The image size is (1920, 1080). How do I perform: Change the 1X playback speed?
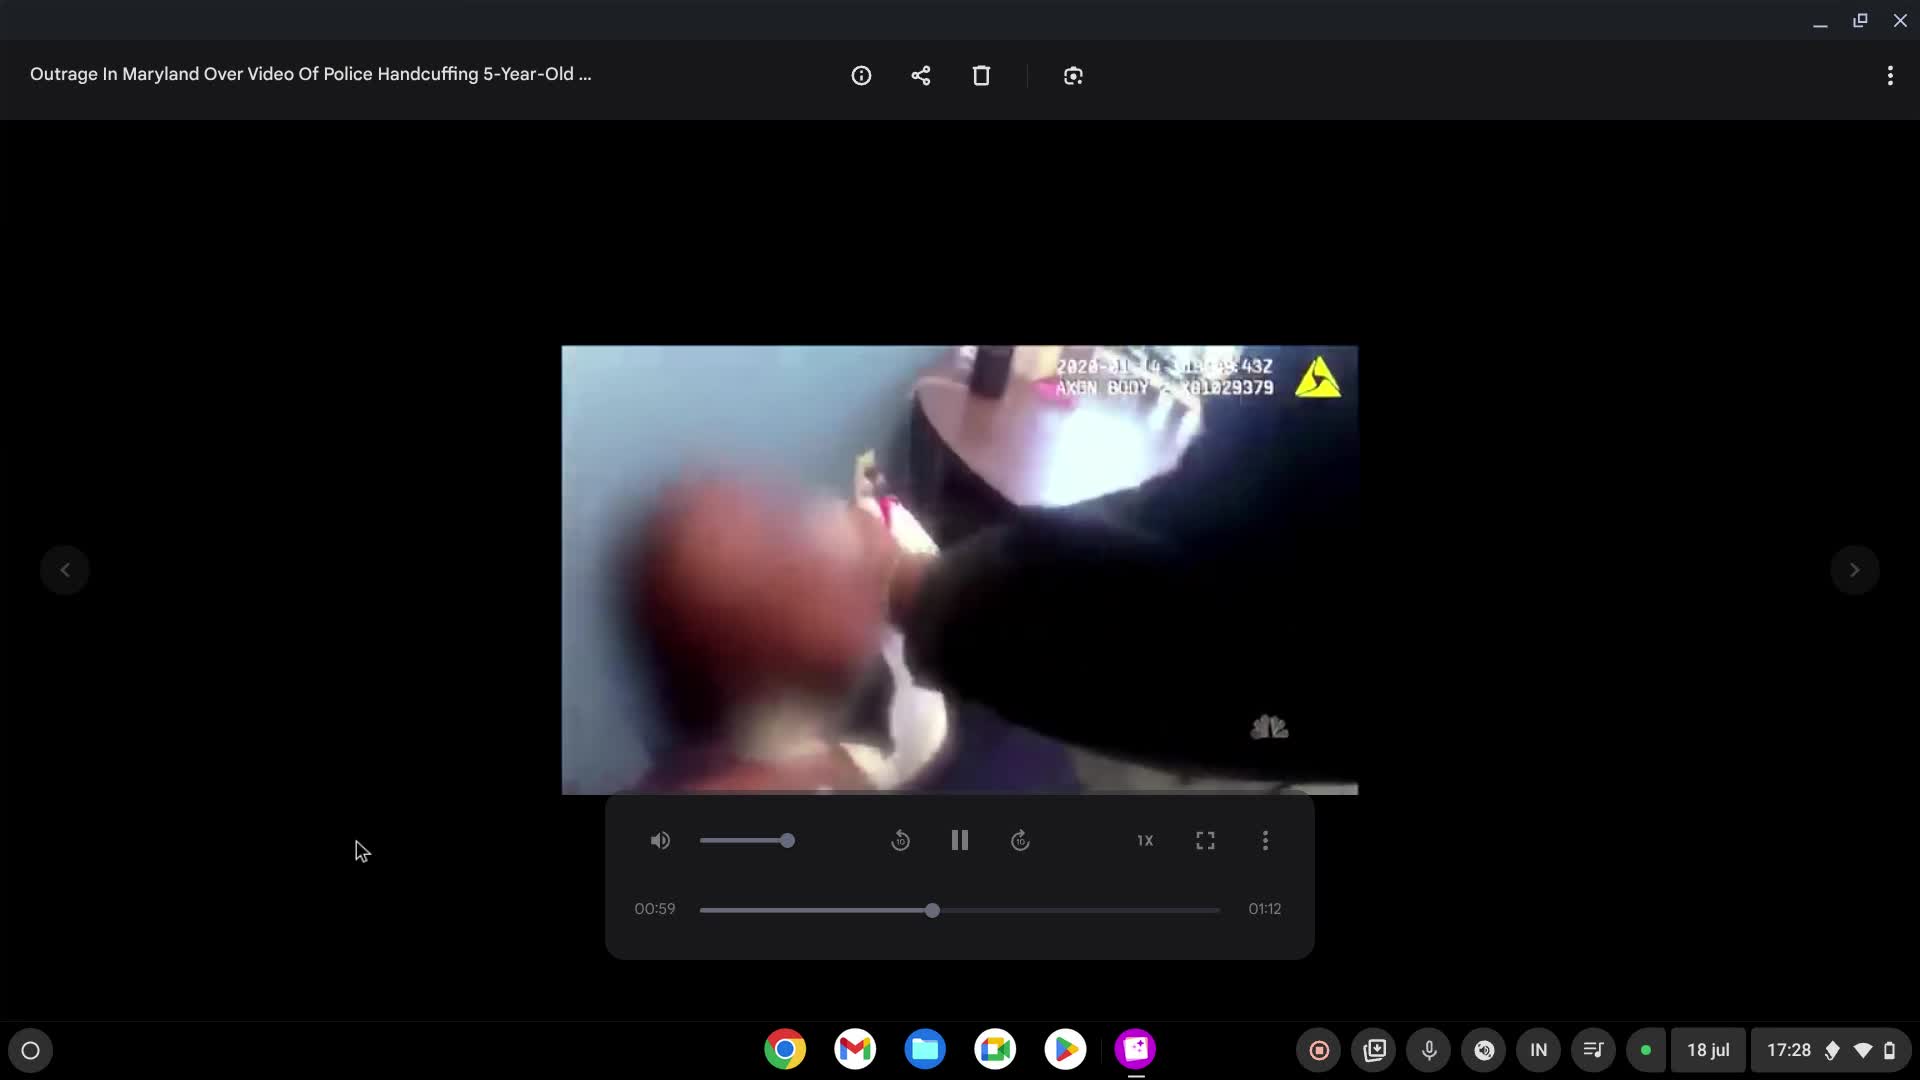(1145, 841)
